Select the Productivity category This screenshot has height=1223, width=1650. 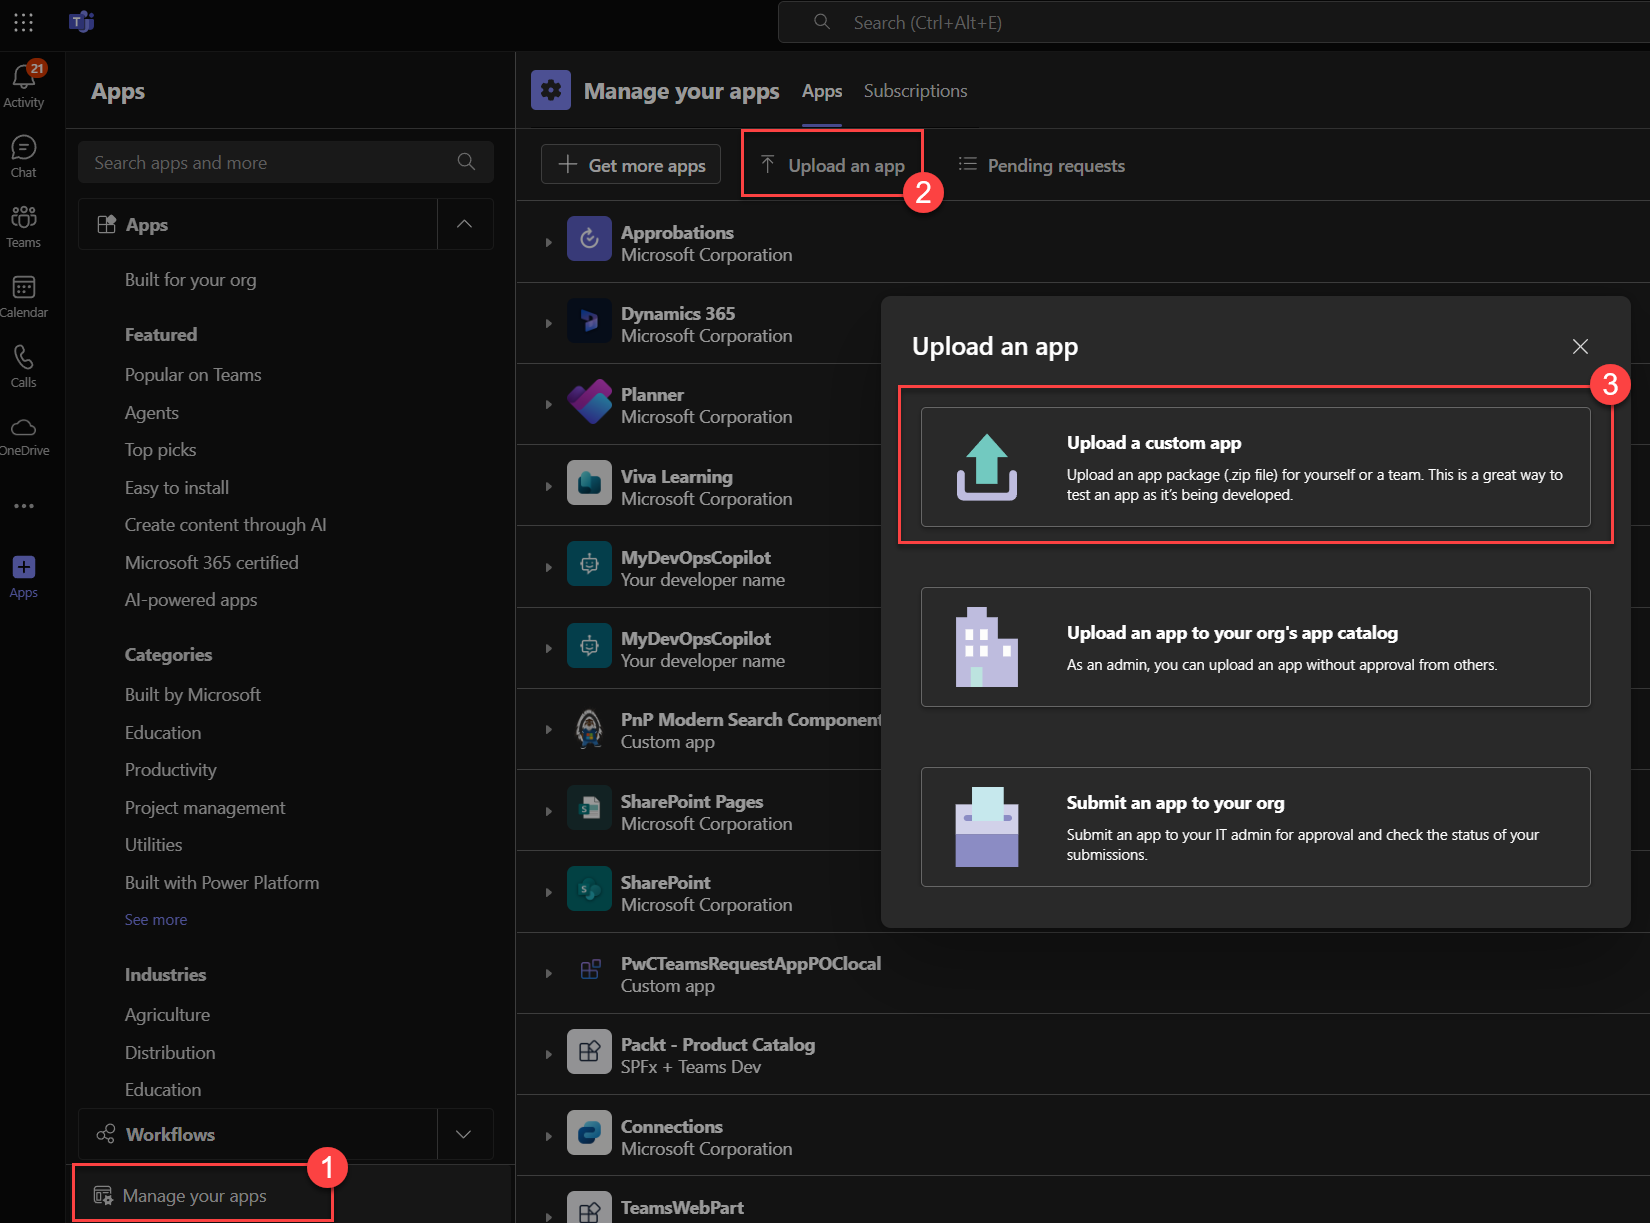tap(171, 770)
